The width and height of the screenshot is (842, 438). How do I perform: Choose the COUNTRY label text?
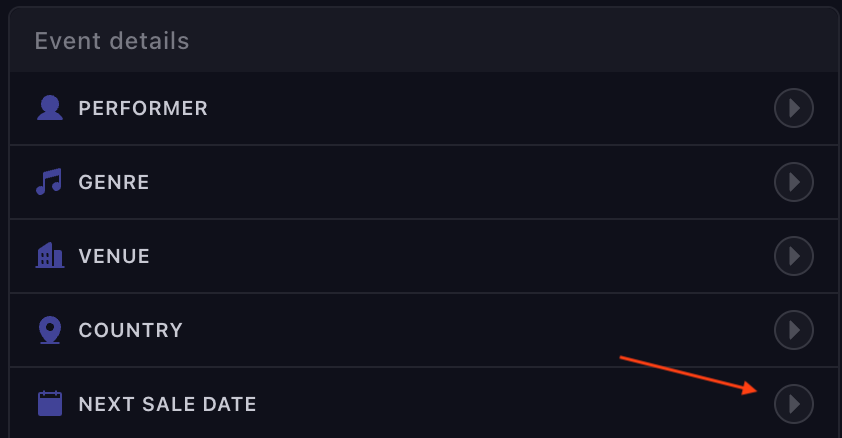pos(131,330)
